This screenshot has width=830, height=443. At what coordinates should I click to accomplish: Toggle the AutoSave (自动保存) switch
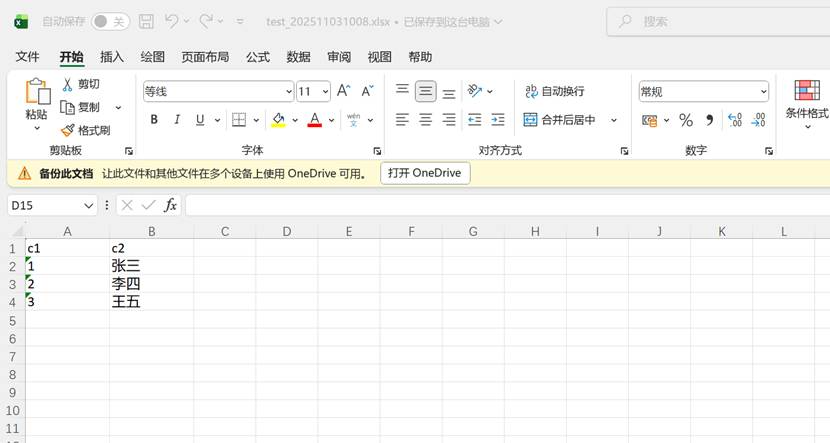coord(110,21)
